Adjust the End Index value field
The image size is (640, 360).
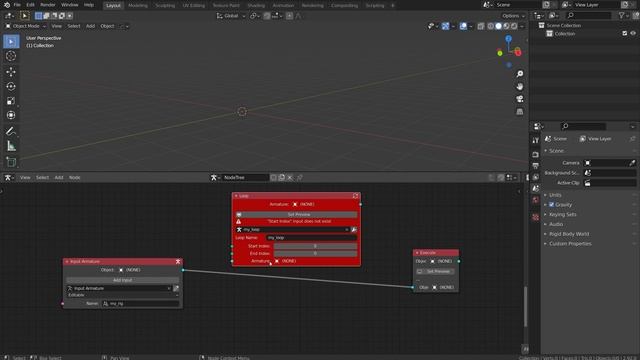[315, 253]
